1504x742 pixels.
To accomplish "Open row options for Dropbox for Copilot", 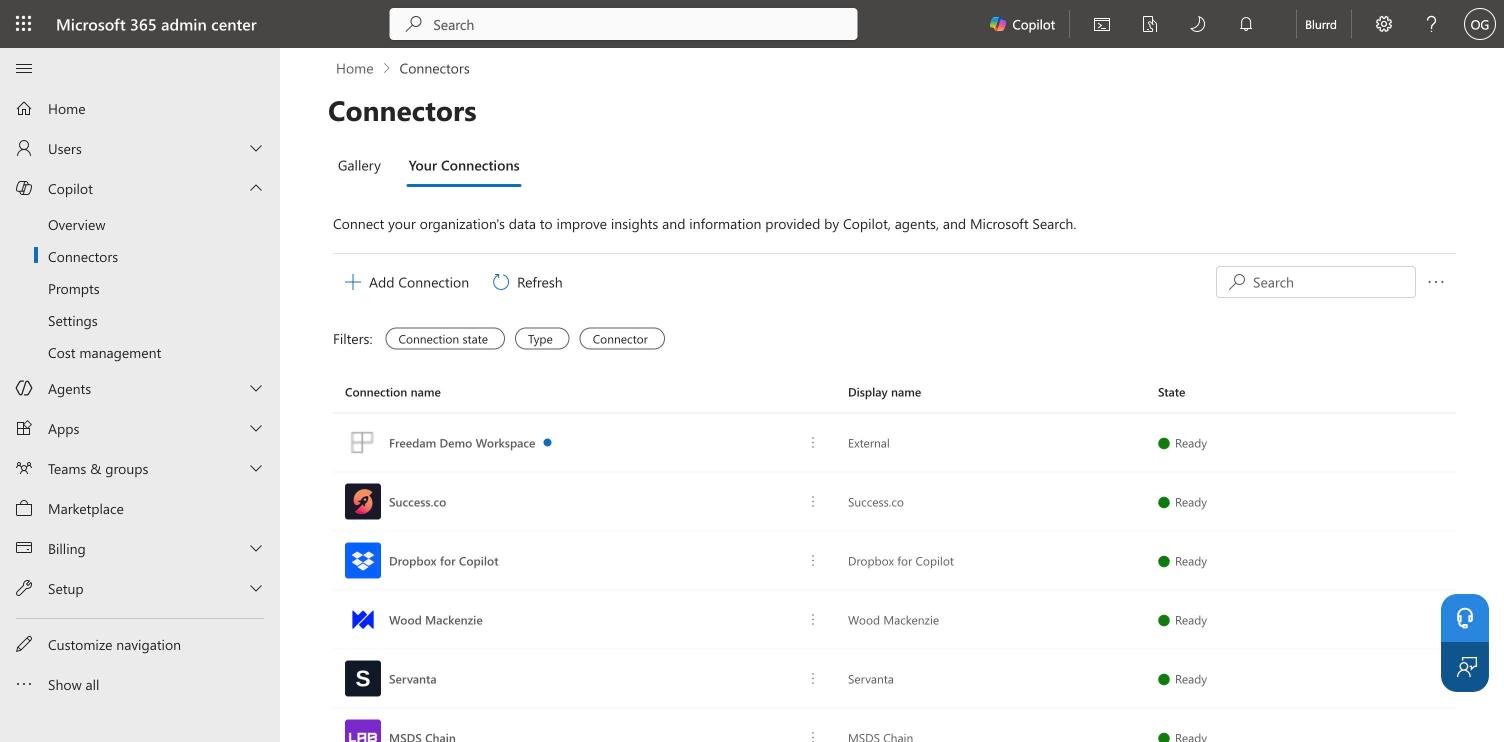I will [813, 560].
